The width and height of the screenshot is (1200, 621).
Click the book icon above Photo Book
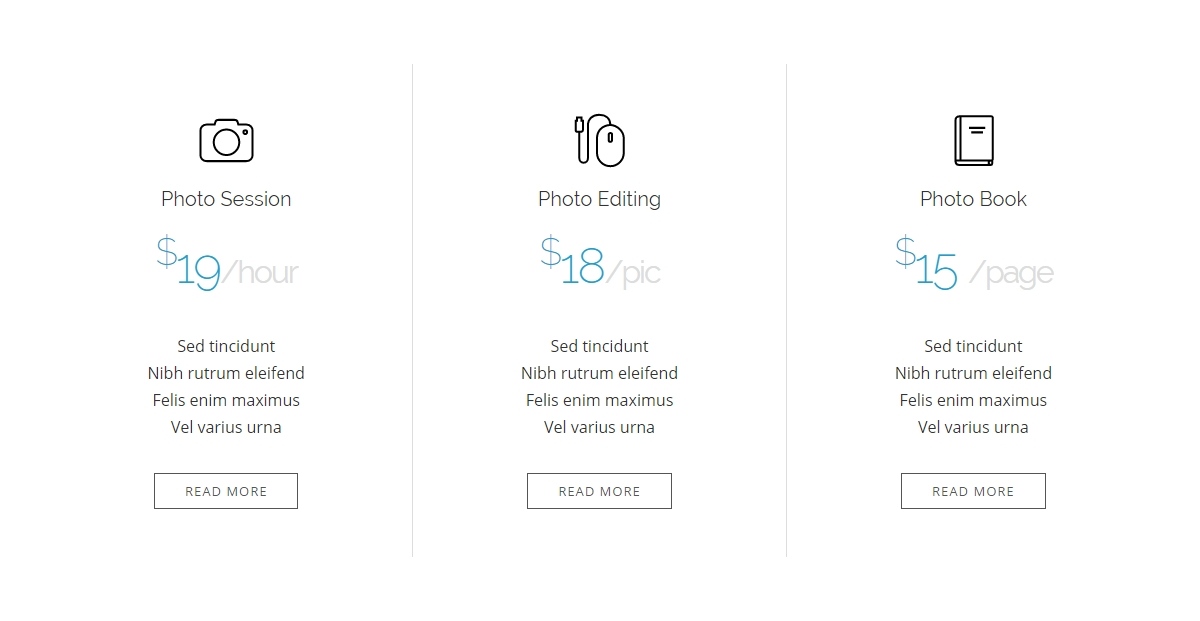tap(973, 140)
